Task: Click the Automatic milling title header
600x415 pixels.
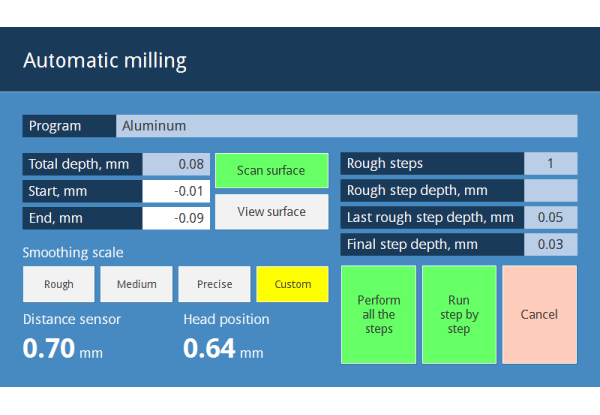Action: pos(105,60)
